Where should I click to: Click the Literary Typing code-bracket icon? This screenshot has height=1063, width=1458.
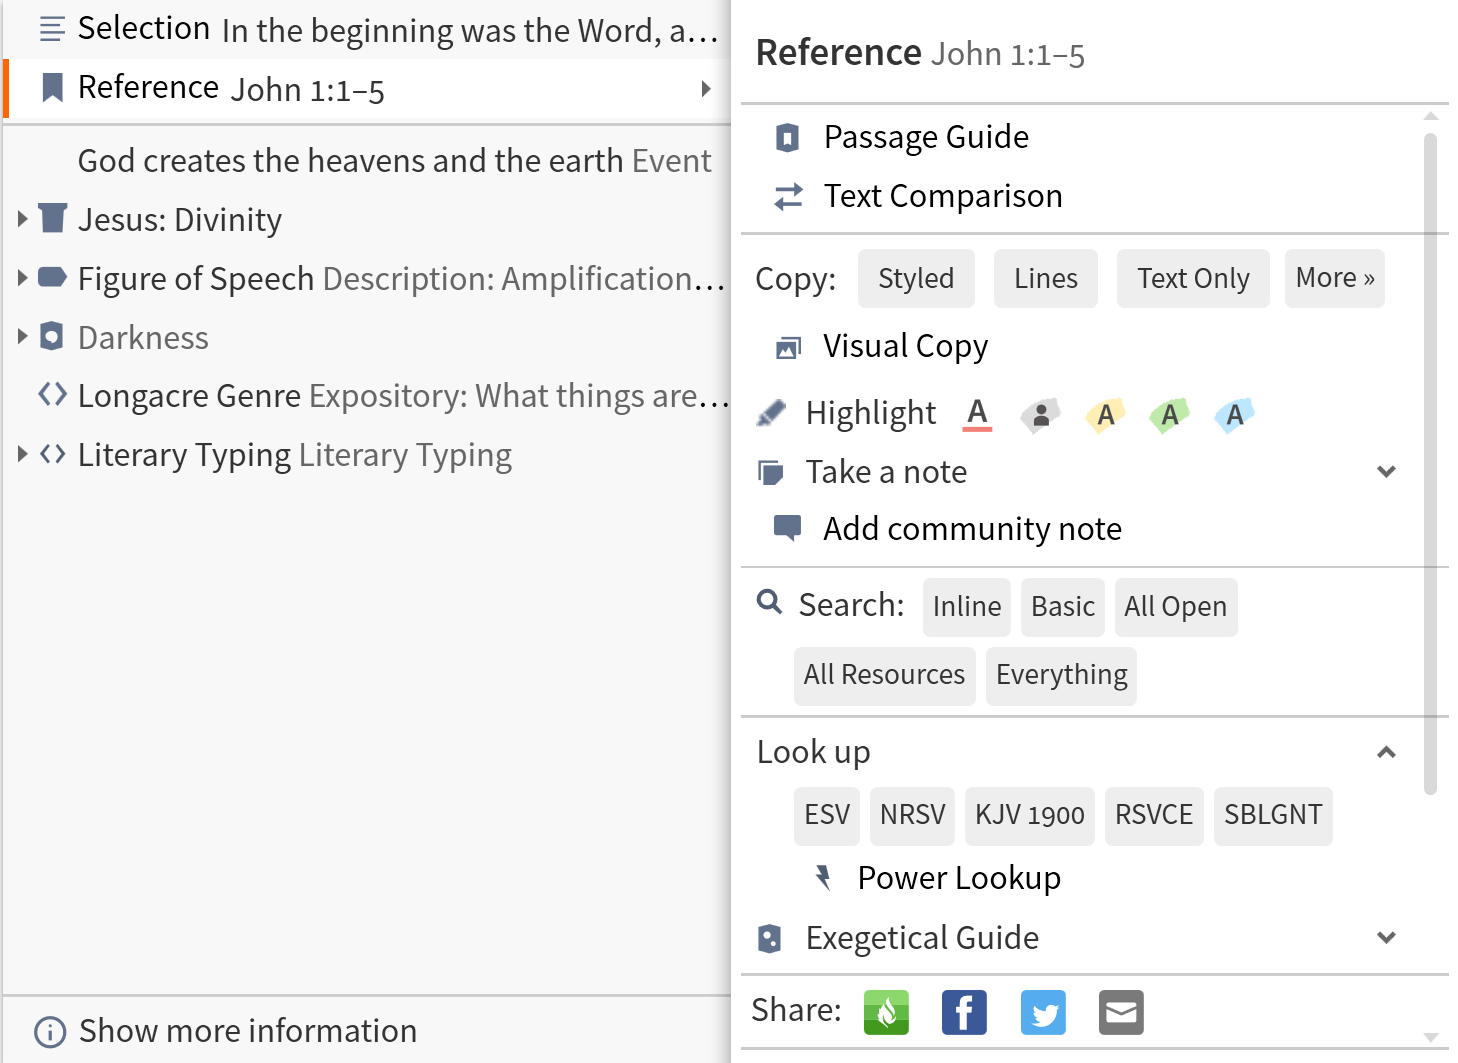52,454
